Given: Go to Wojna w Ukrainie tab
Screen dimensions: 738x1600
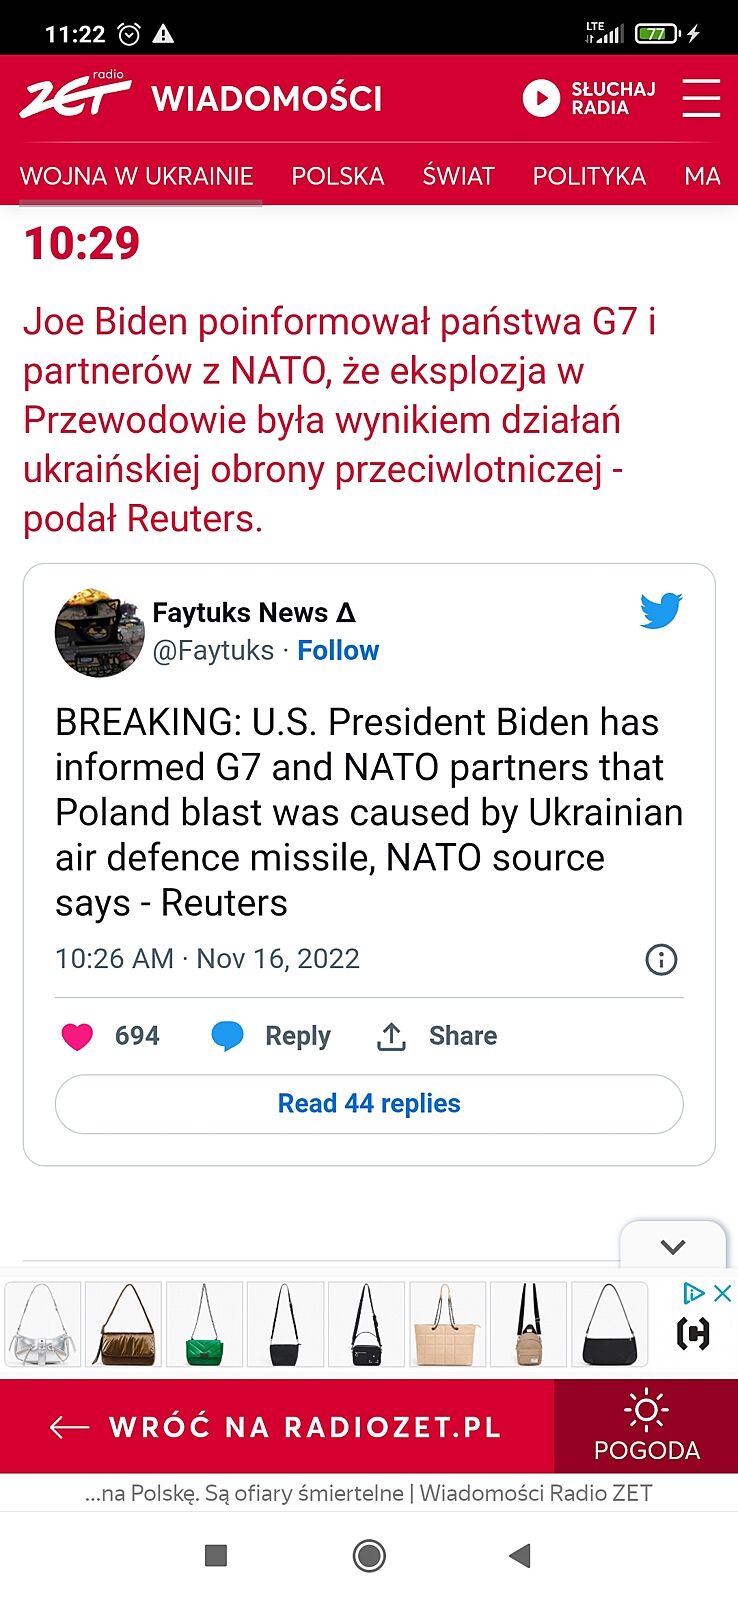Looking at the screenshot, I should pos(137,176).
